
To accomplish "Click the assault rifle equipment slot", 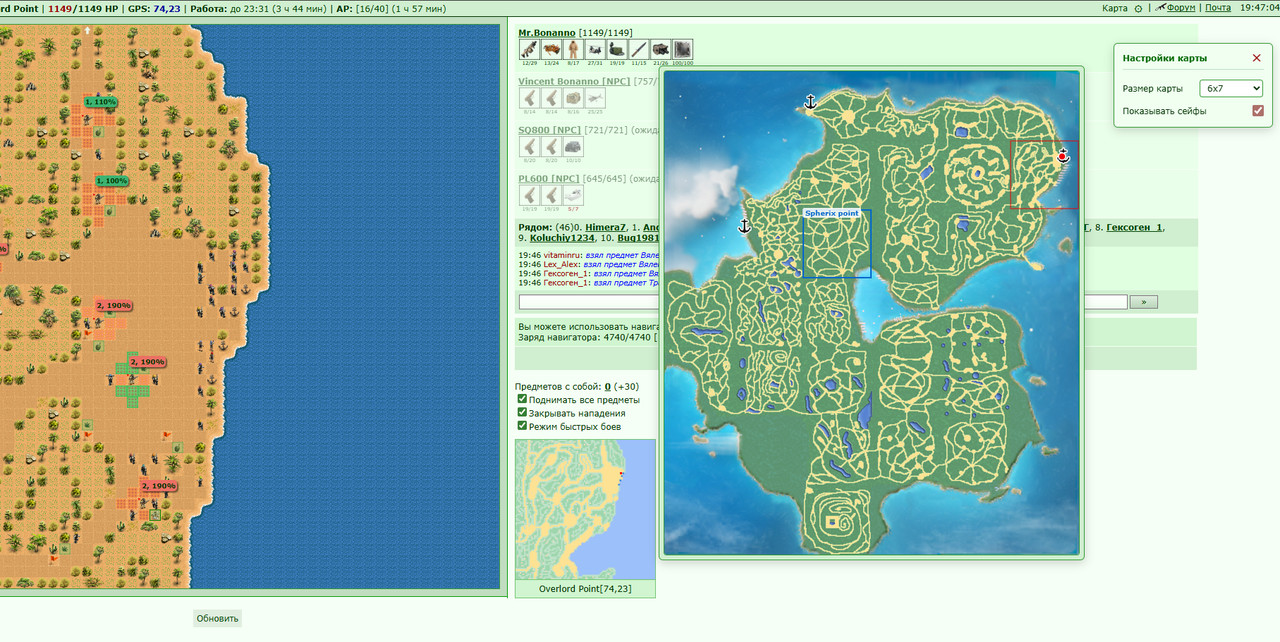I will [x=529, y=49].
